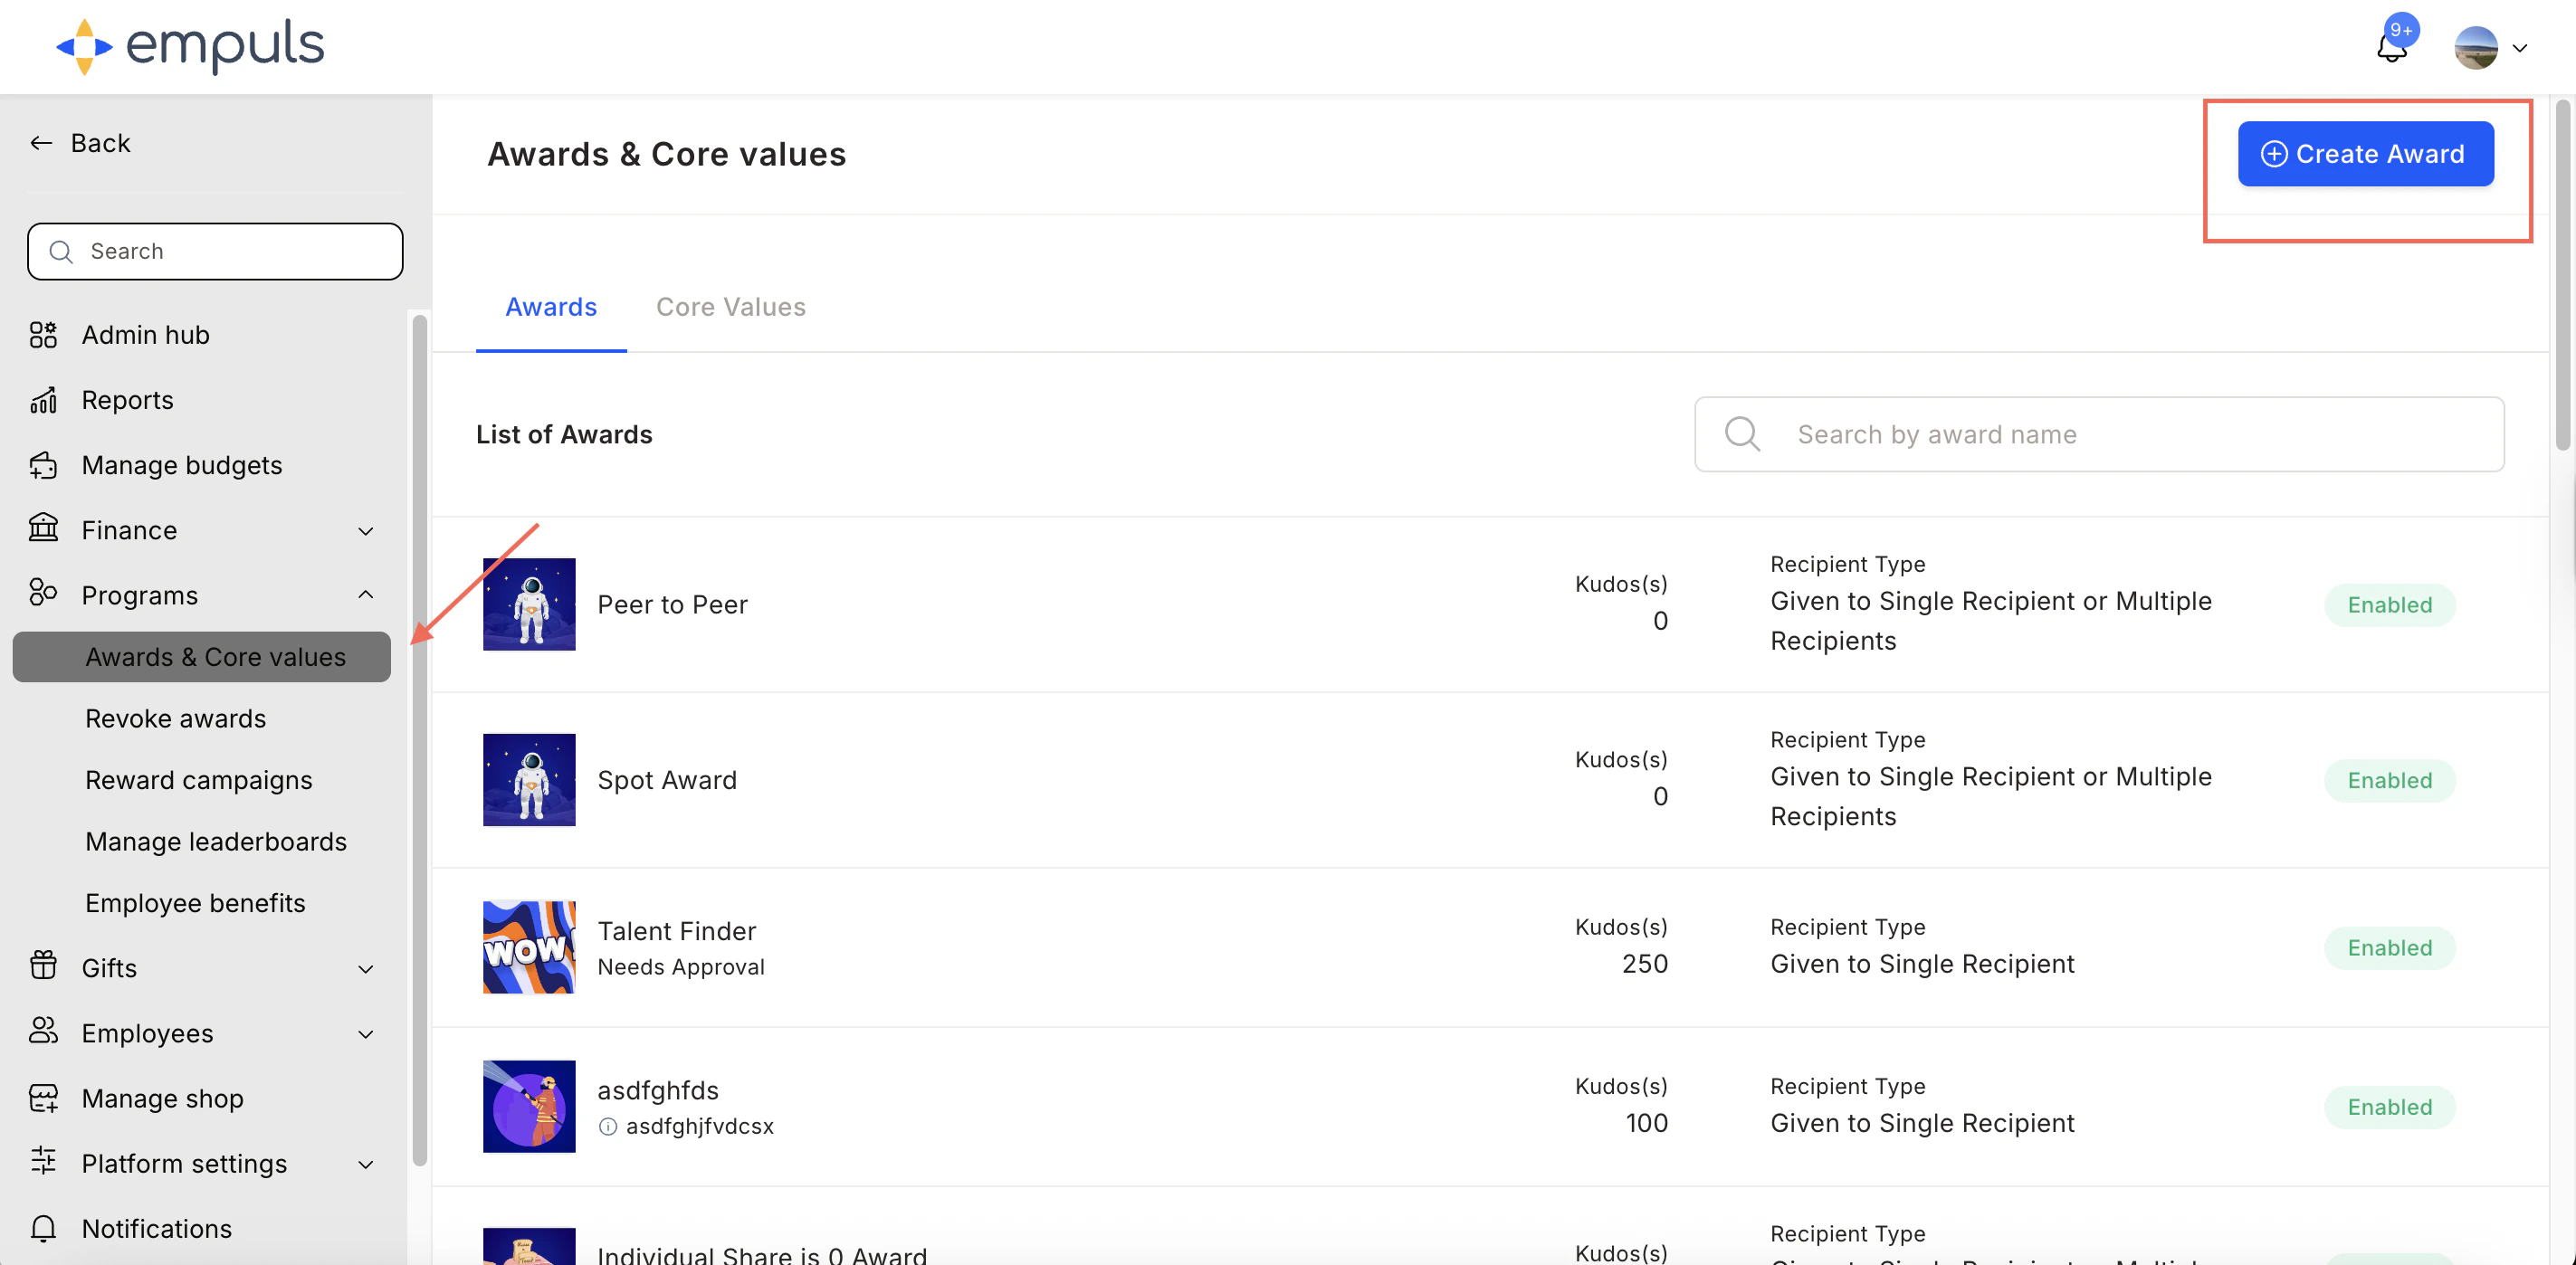2576x1265 pixels.
Task: Click the Peer to Peer award name
Action: (x=672, y=604)
